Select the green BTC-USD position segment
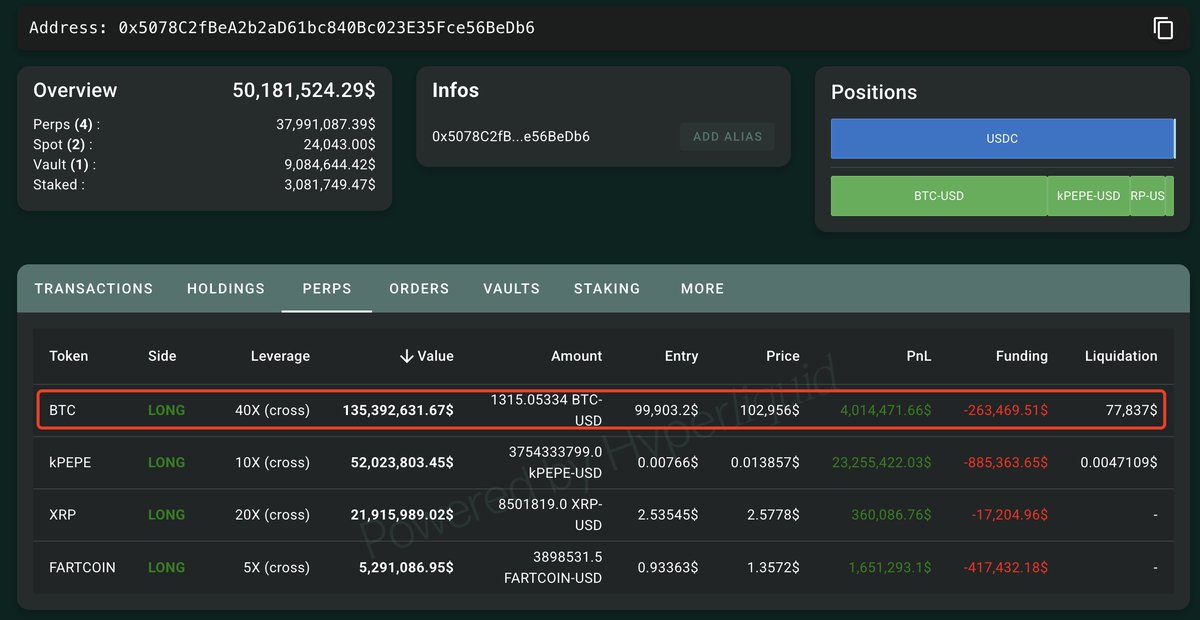1200x620 pixels. coord(939,196)
